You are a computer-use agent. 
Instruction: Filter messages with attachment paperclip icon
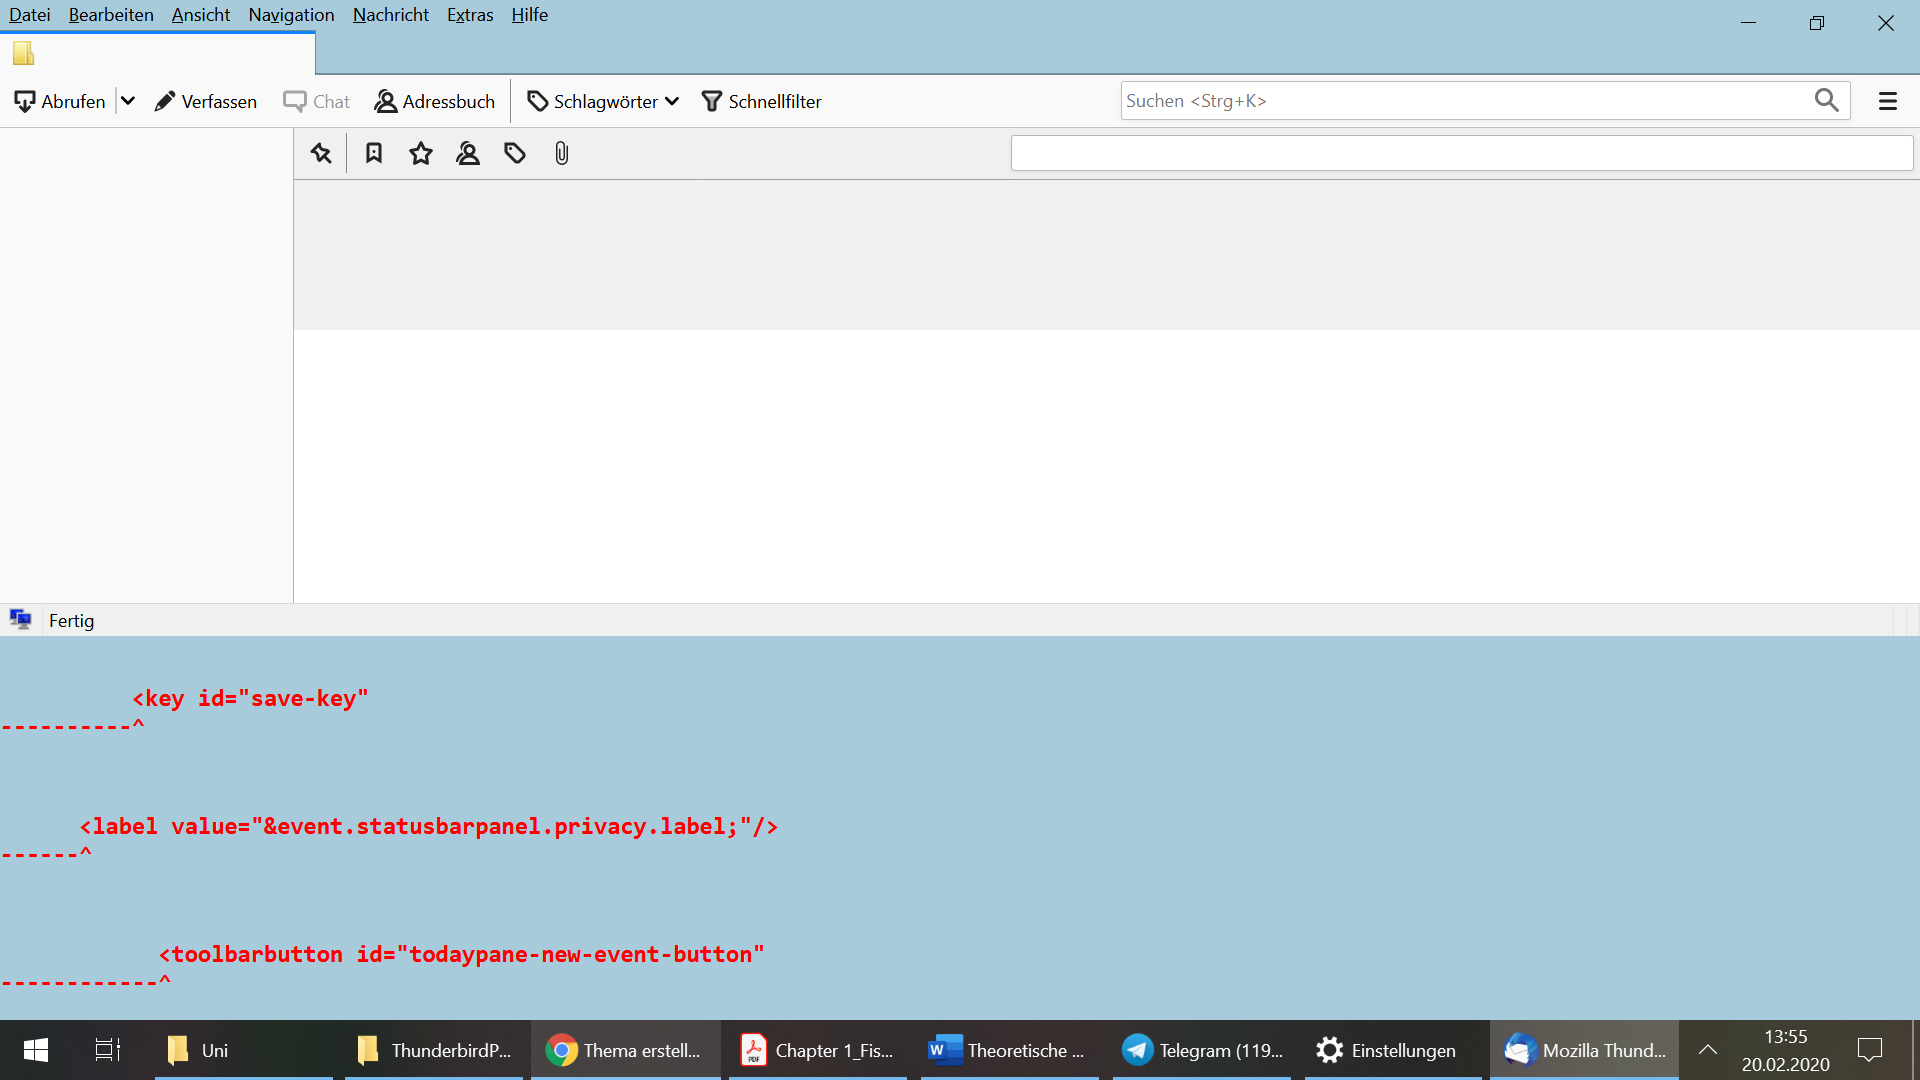(562, 153)
